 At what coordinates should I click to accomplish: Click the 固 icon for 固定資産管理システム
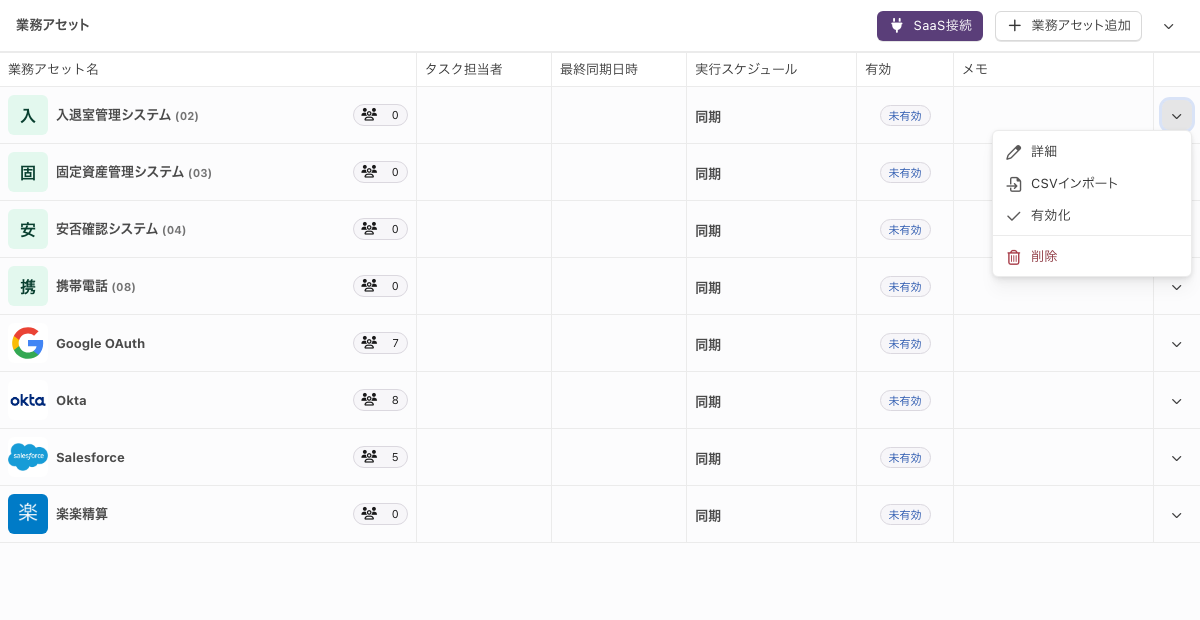click(28, 172)
